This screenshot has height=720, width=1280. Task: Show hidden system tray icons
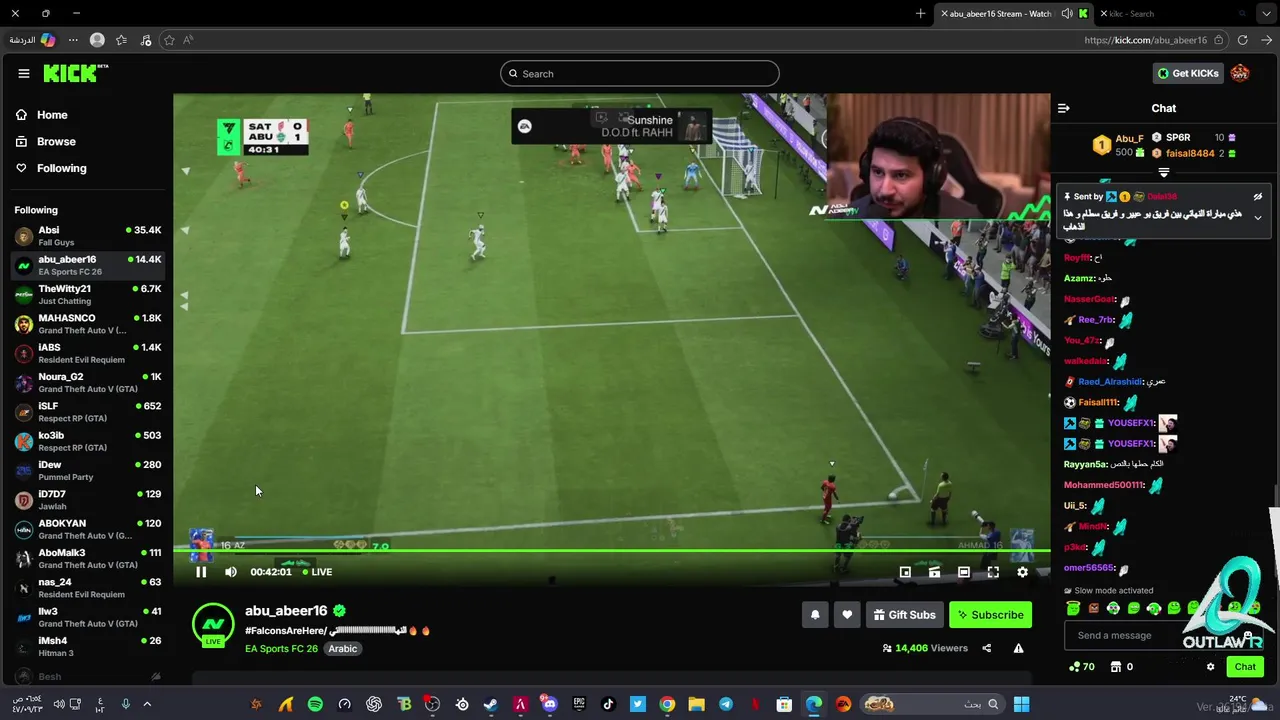pyautogui.click(x=147, y=704)
